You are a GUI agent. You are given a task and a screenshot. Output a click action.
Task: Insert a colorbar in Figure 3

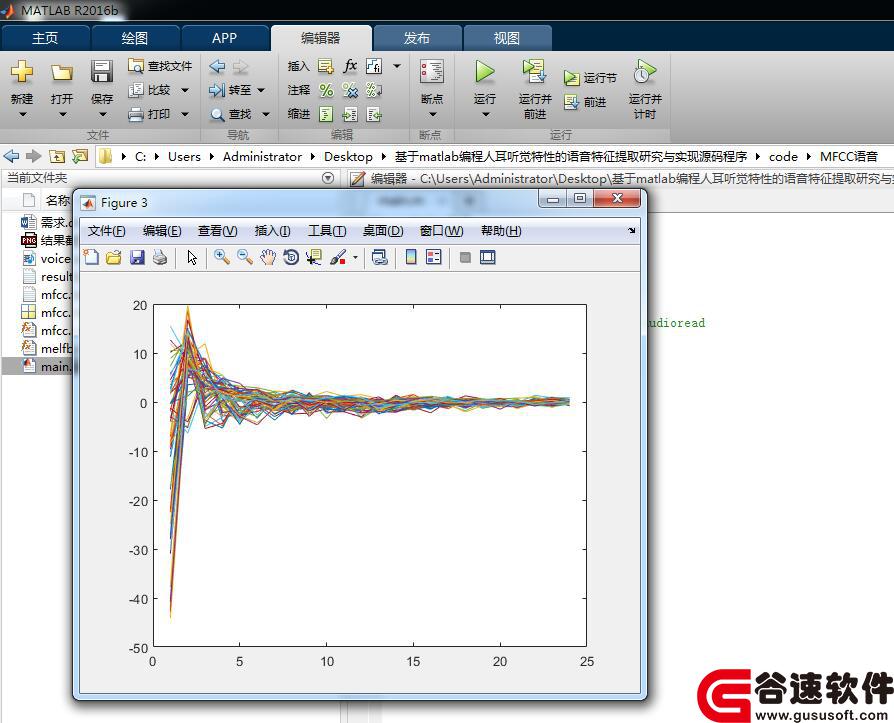(411, 257)
